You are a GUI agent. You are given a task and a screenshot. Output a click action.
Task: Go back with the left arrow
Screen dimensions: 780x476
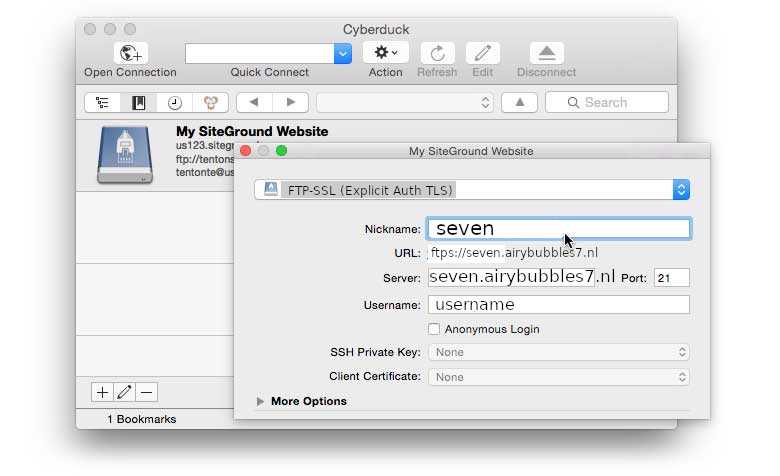pyautogui.click(x=254, y=102)
